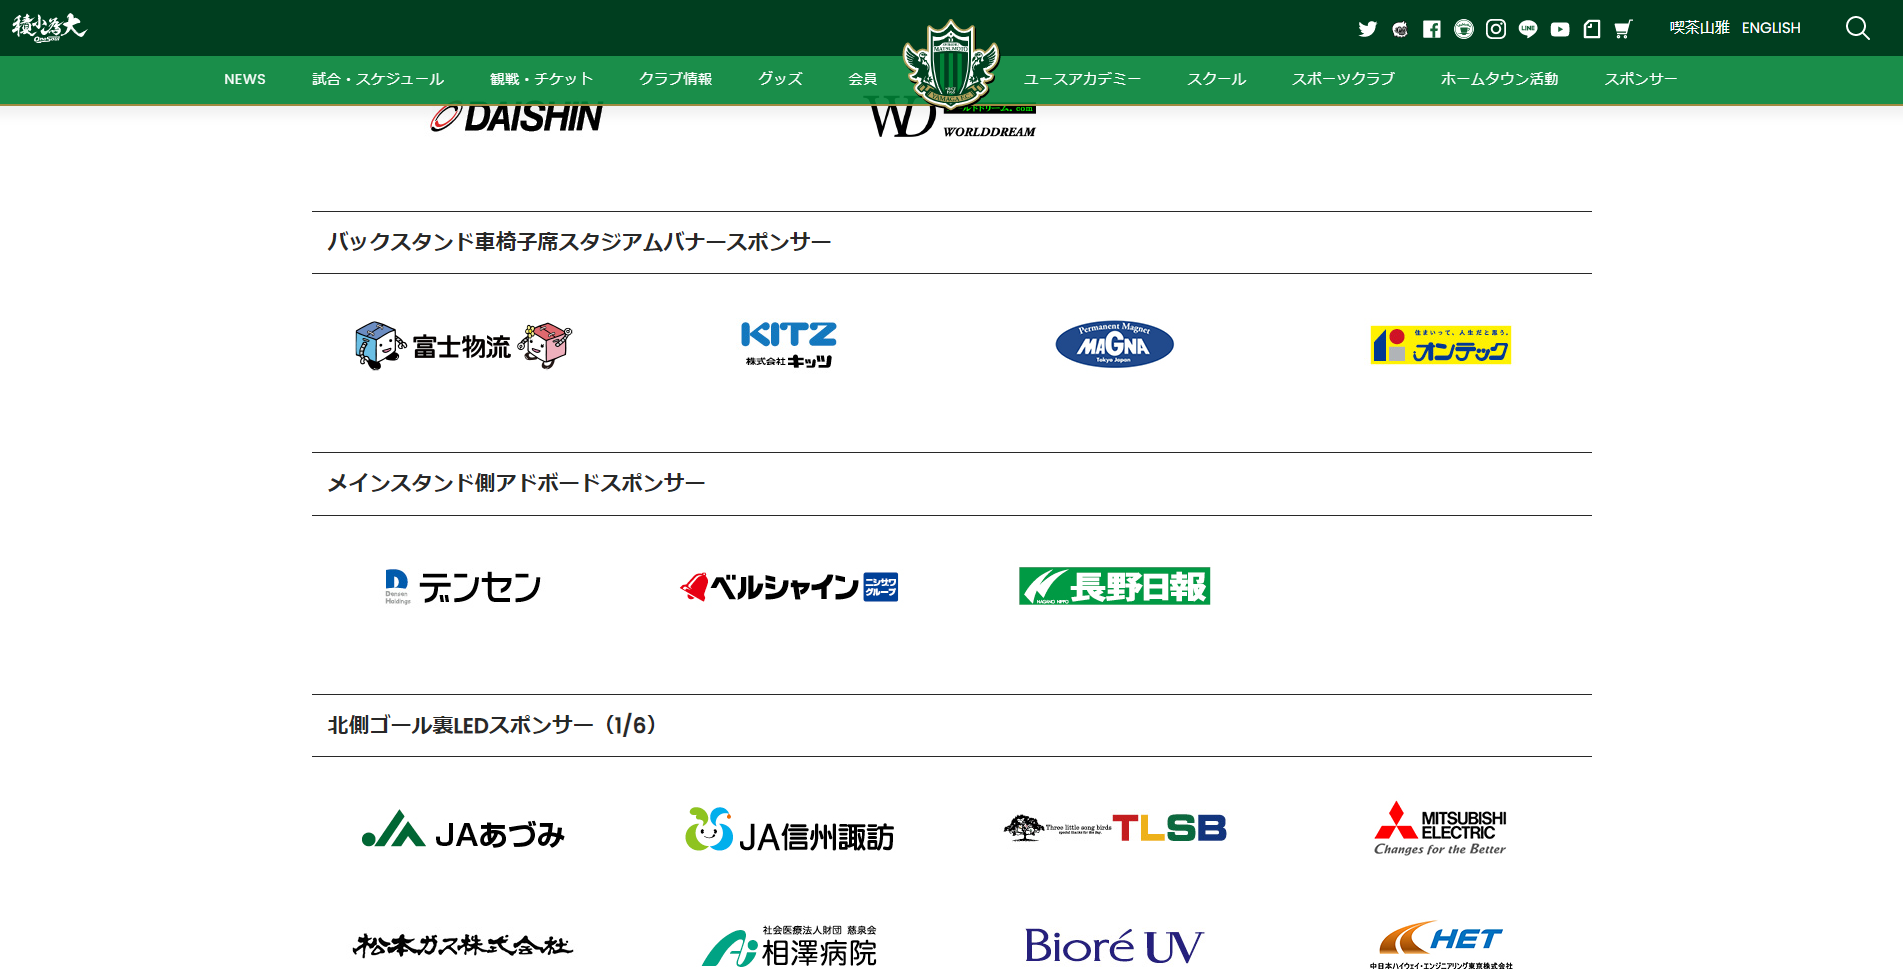Select the メインスタンド側アドボードスポンサー heading
This screenshot has height=969, width=1903.
(516, 483)
